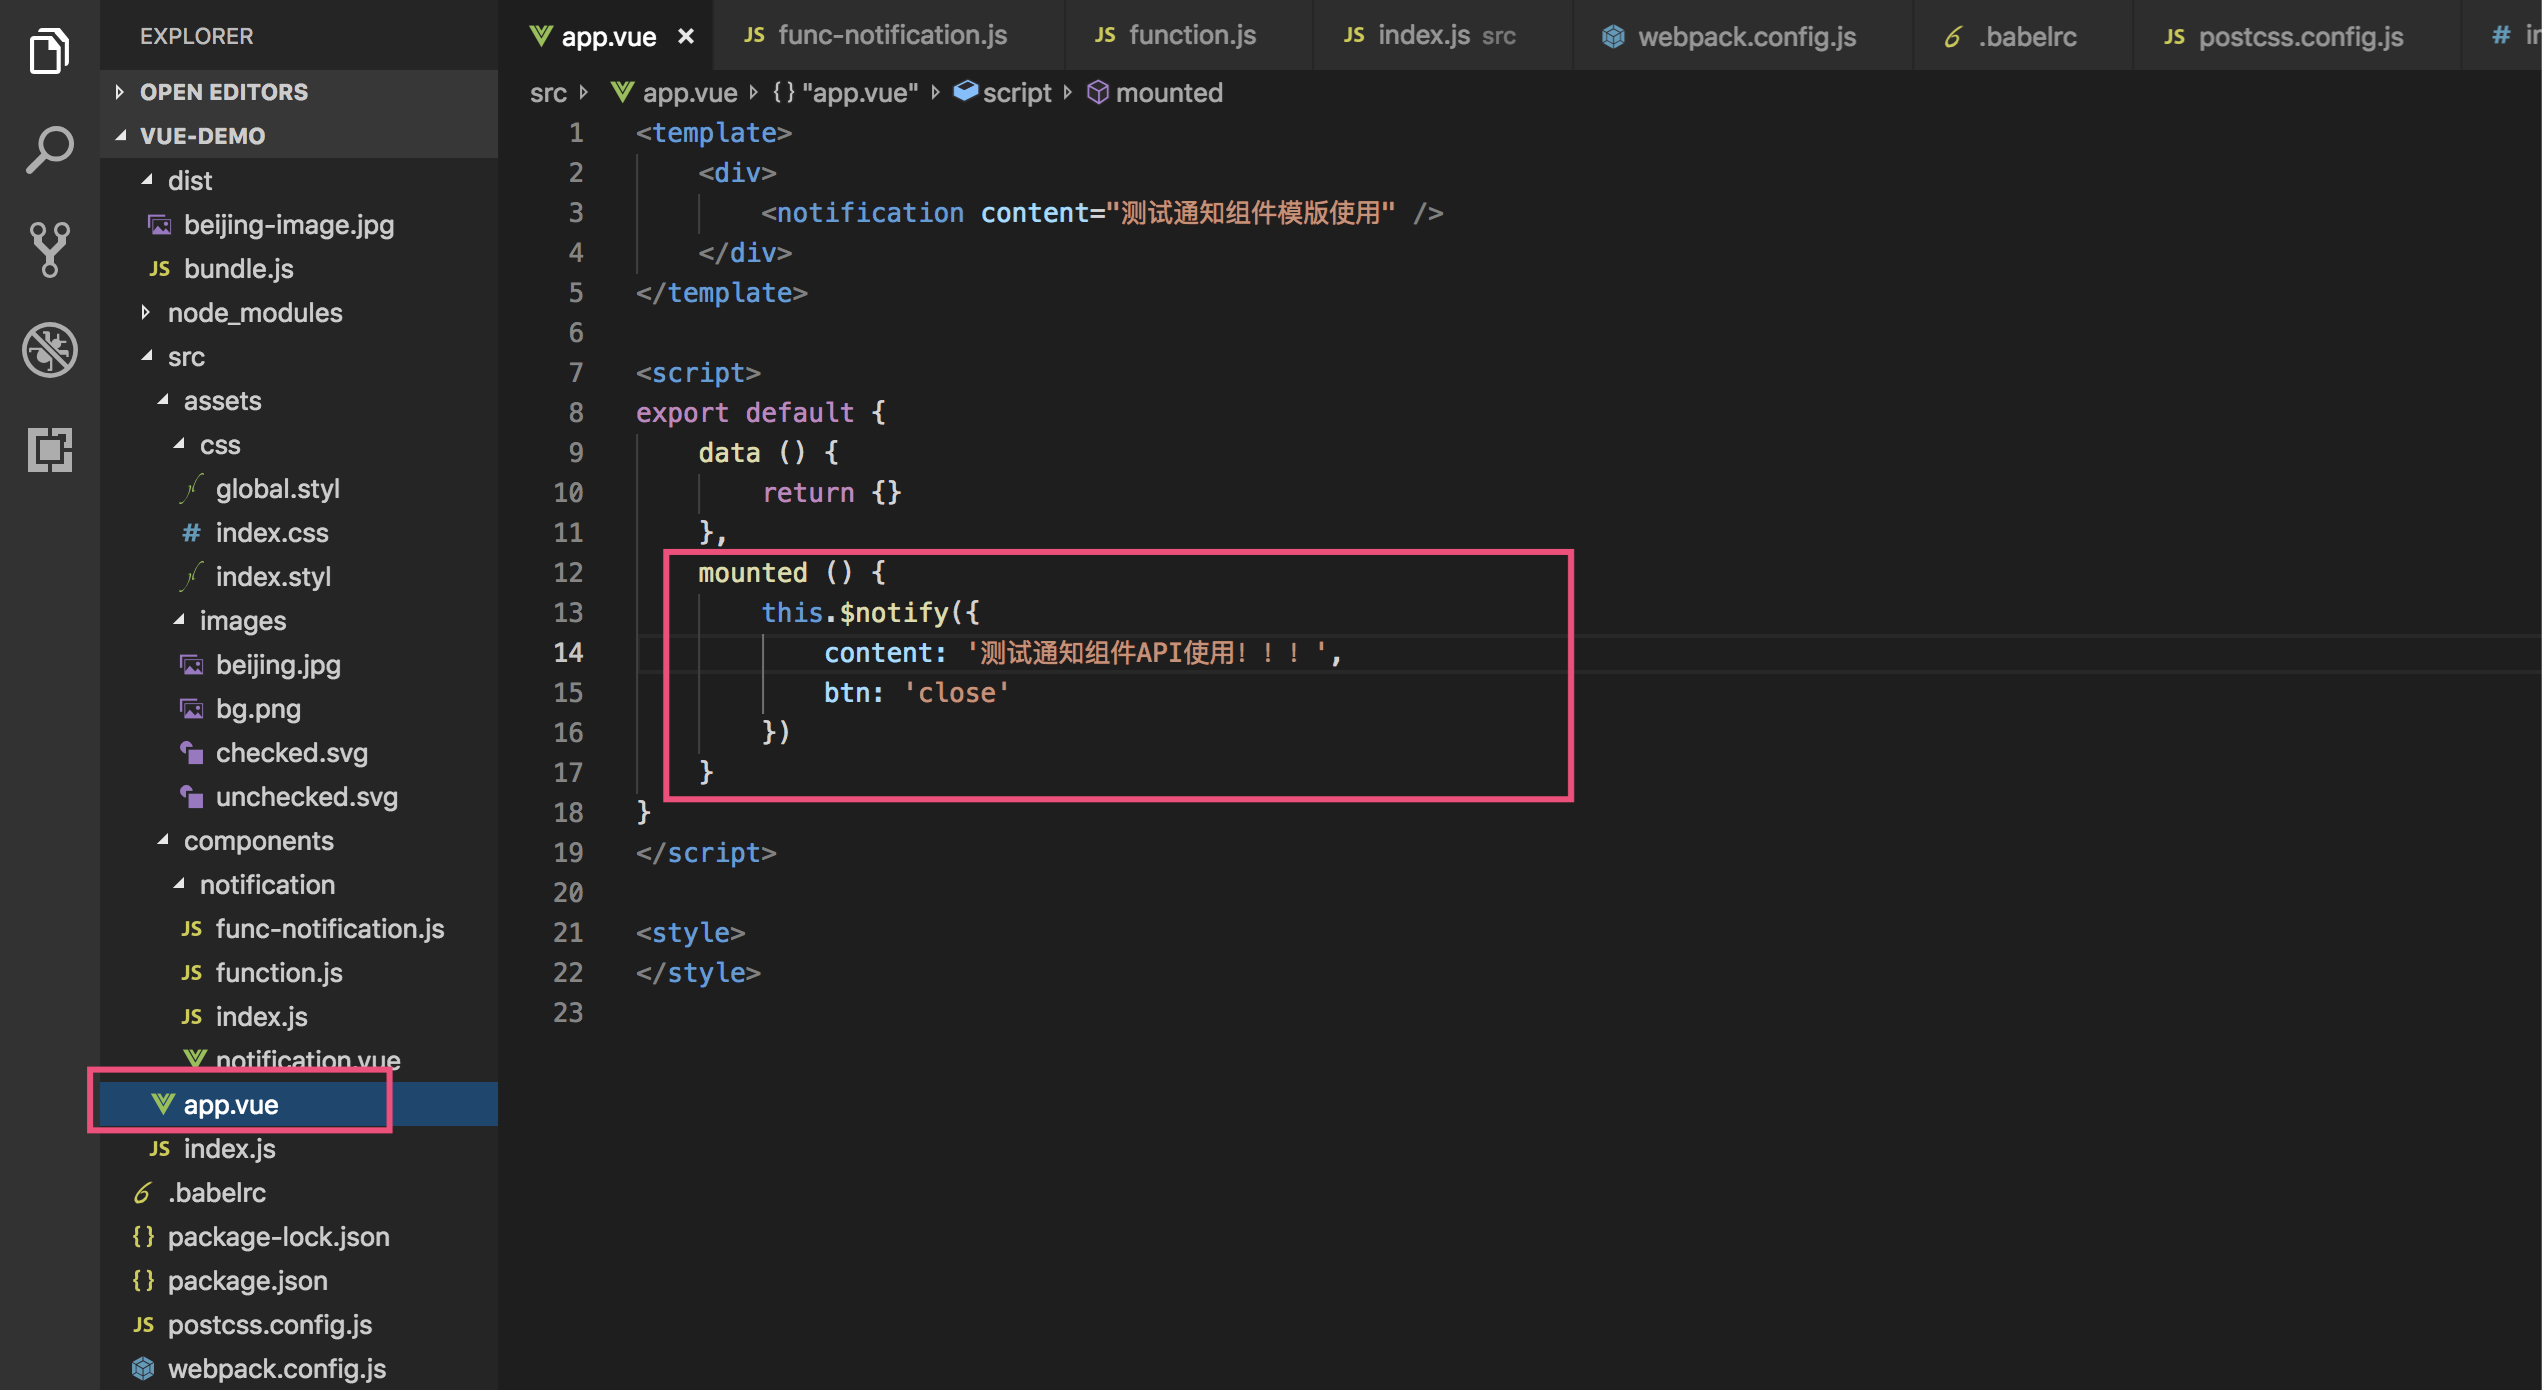
Task: Click src in the breadcrumb path
Action: (548, 93)
